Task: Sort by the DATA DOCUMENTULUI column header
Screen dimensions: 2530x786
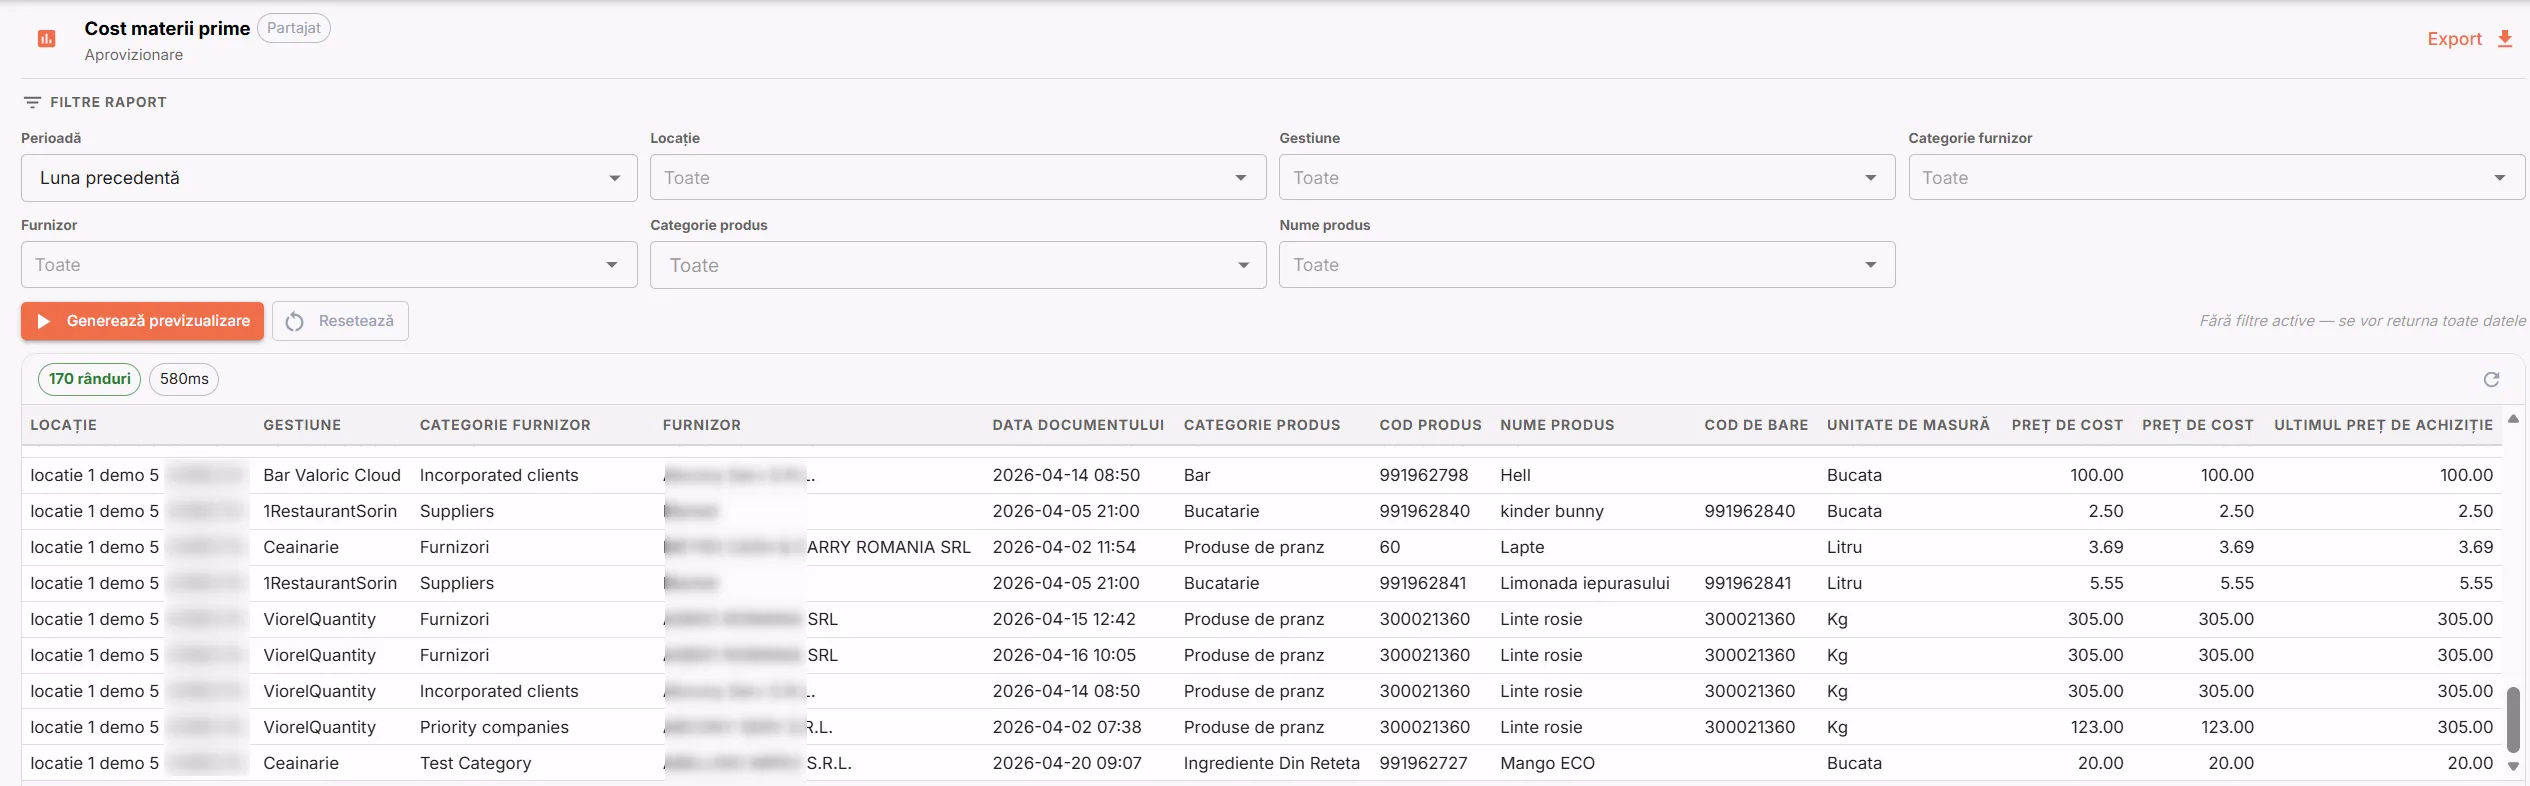Action: [x=1078, y=425]
